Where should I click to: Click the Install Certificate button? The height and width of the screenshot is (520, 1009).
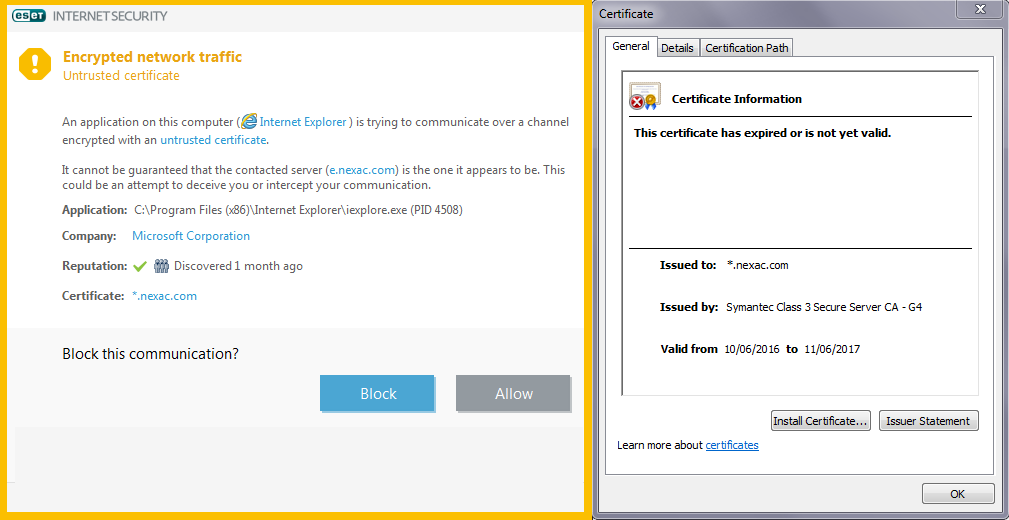pyautogui.click(x=820, y=421)
